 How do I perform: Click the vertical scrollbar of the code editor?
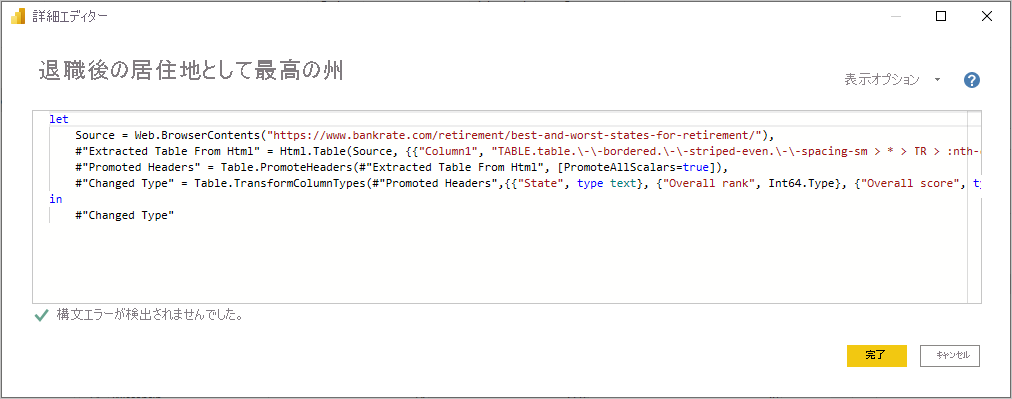[975, 206]
